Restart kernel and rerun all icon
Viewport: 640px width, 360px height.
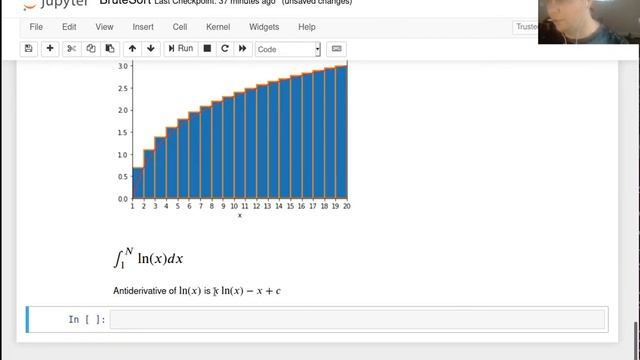[x=242, y=49]
